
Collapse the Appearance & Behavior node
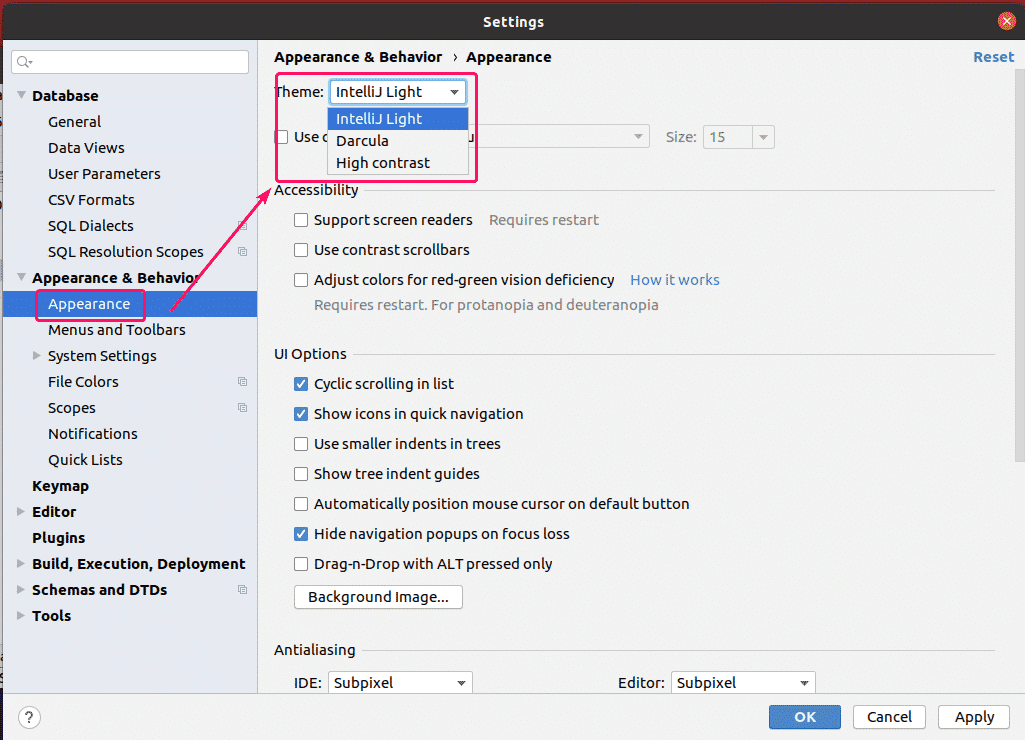tap(22, 278)
